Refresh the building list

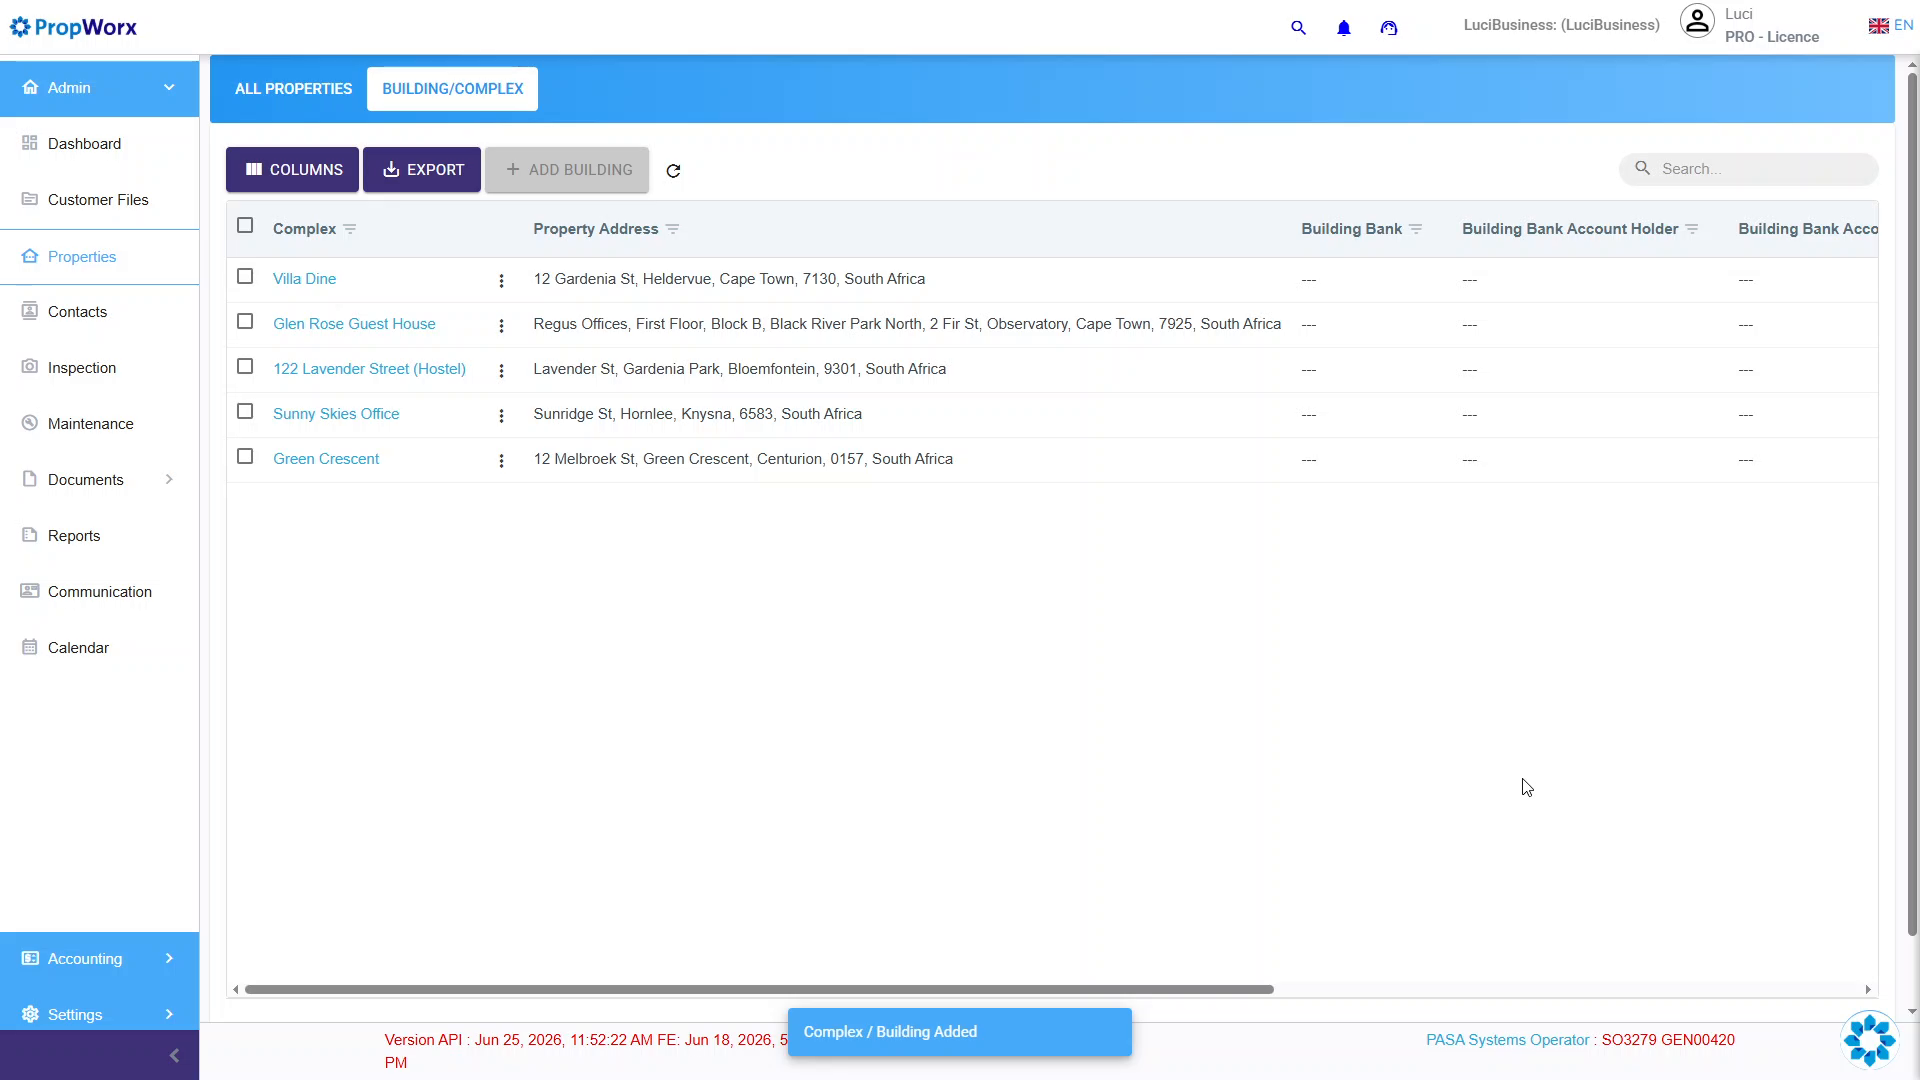[x=673, y=171]
